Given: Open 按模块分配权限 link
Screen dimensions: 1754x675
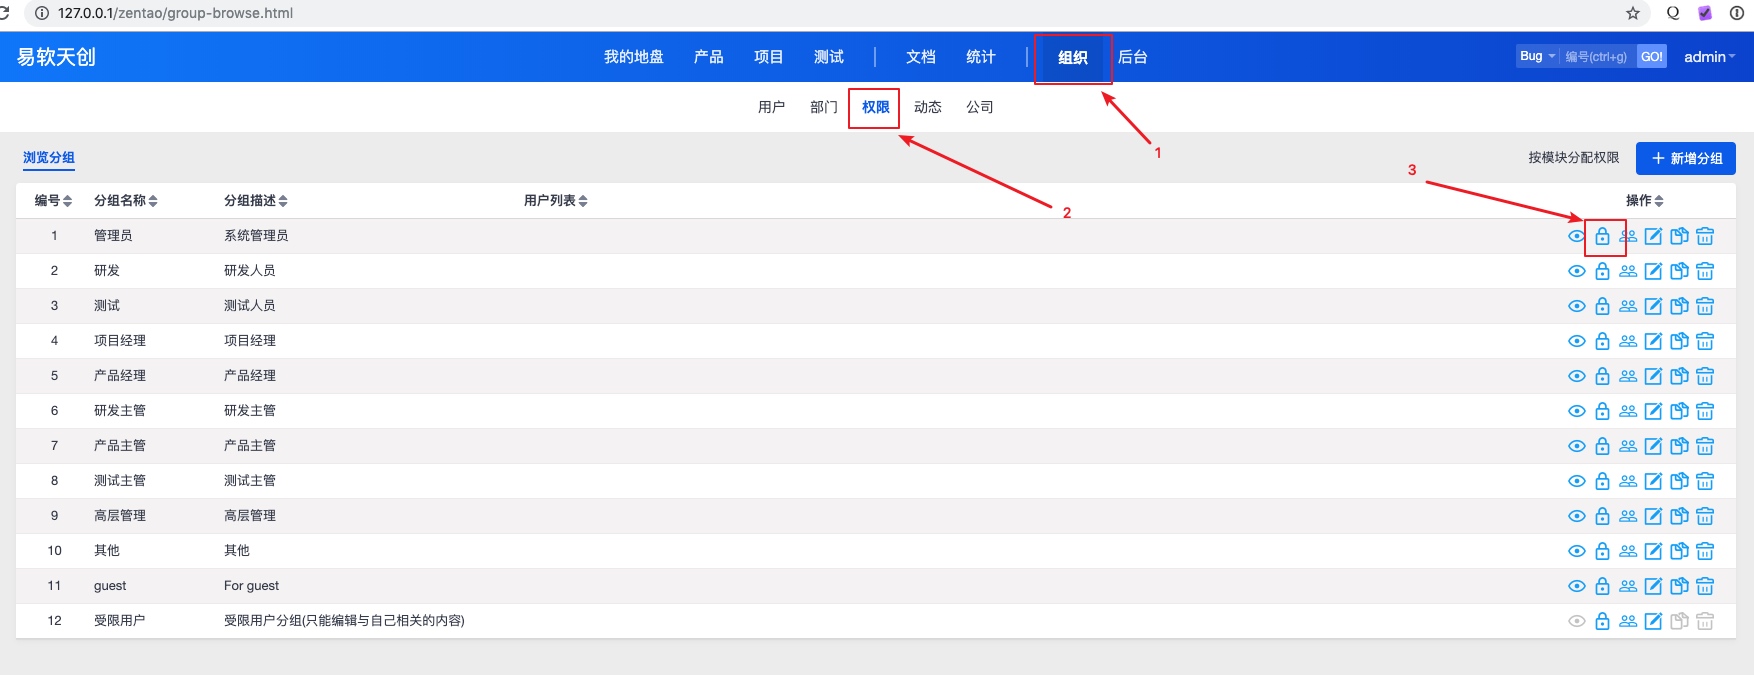Looking at the screenshot, I should [x=1573, y=158].
